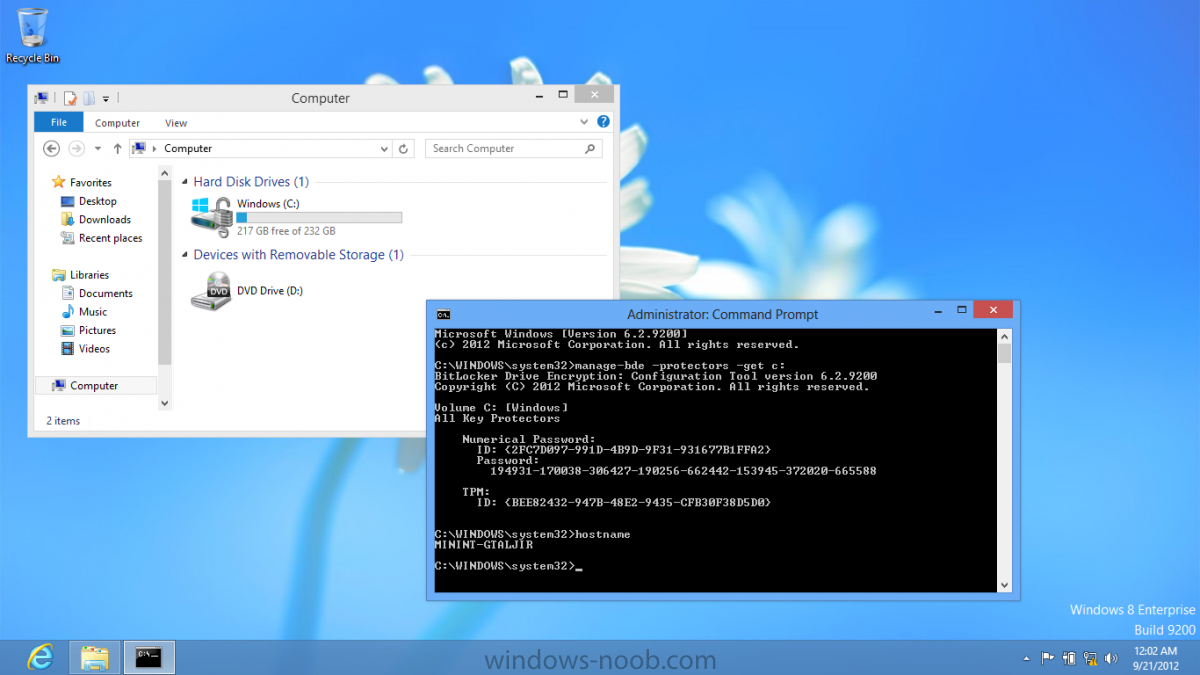Viewport: 1200px width, 675px height.
Task: Go up one level with Up arrow
Action: pos(117,148)
